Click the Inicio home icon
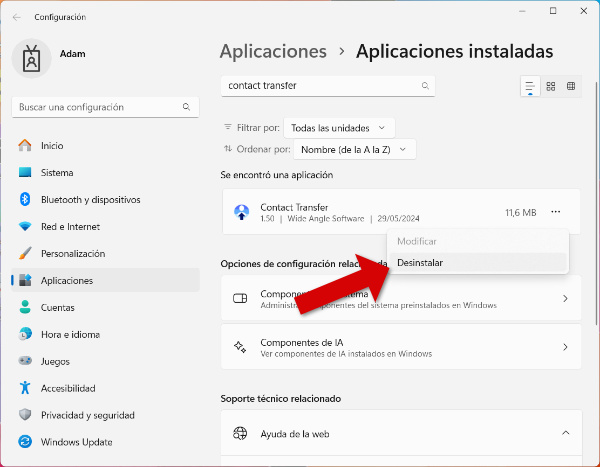Viewport: 600px width, 467px height. click(x=25, y=145)
